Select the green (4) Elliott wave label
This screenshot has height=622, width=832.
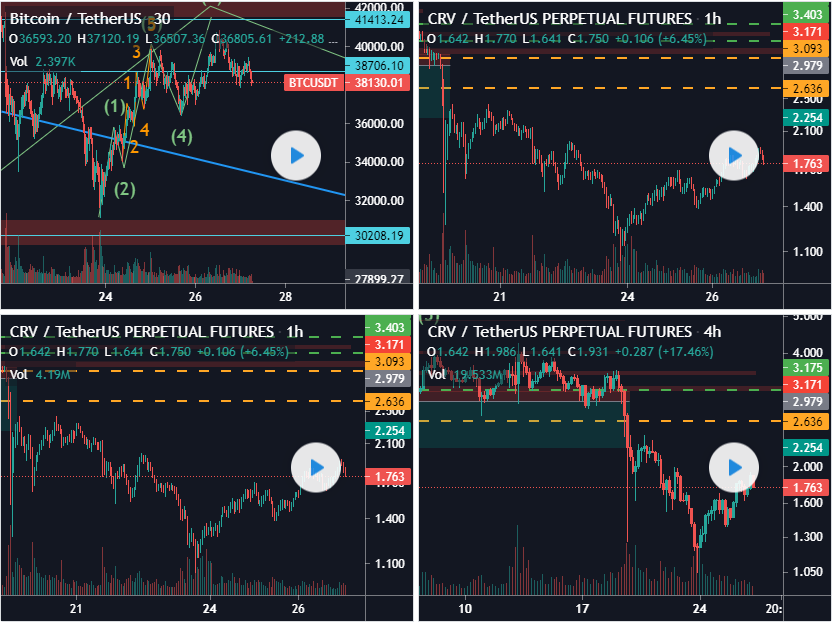click(x=181, y=136)
